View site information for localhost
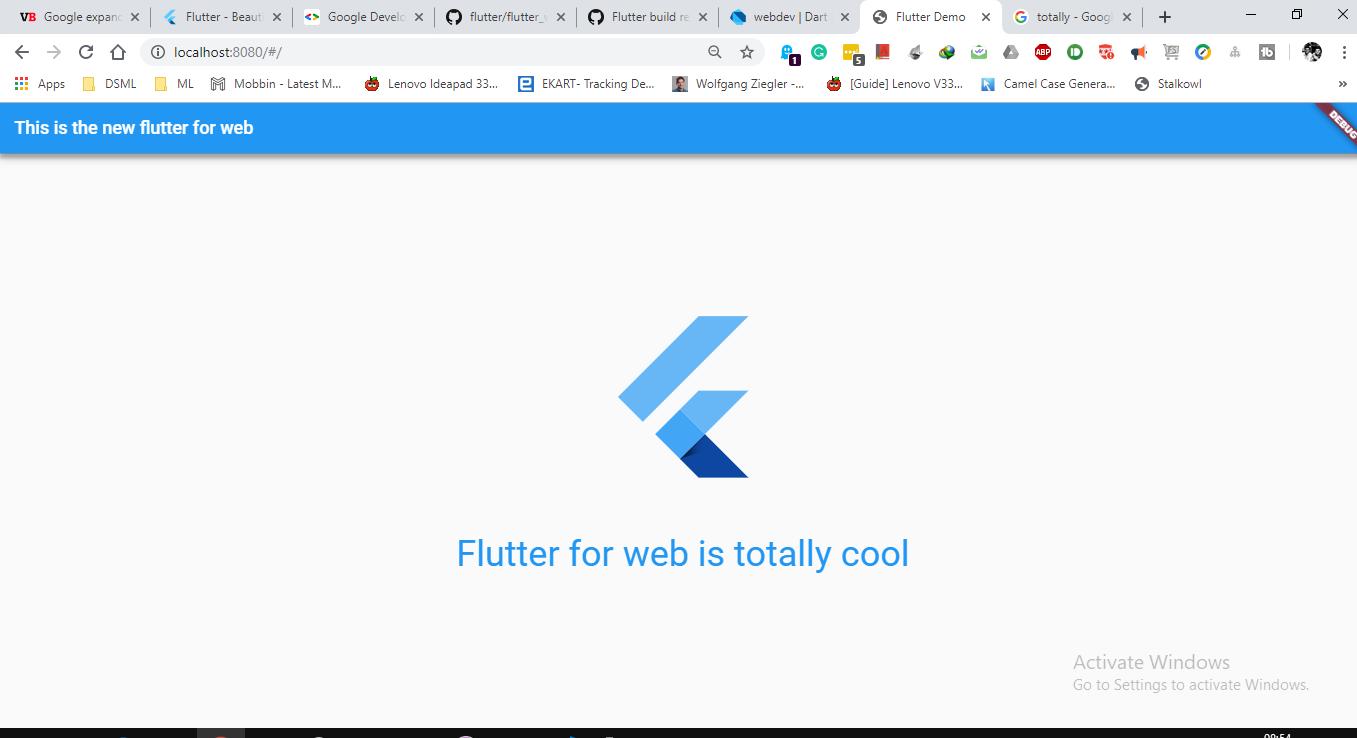Viewport: 1357px width, 738px height. pos(157,52)
